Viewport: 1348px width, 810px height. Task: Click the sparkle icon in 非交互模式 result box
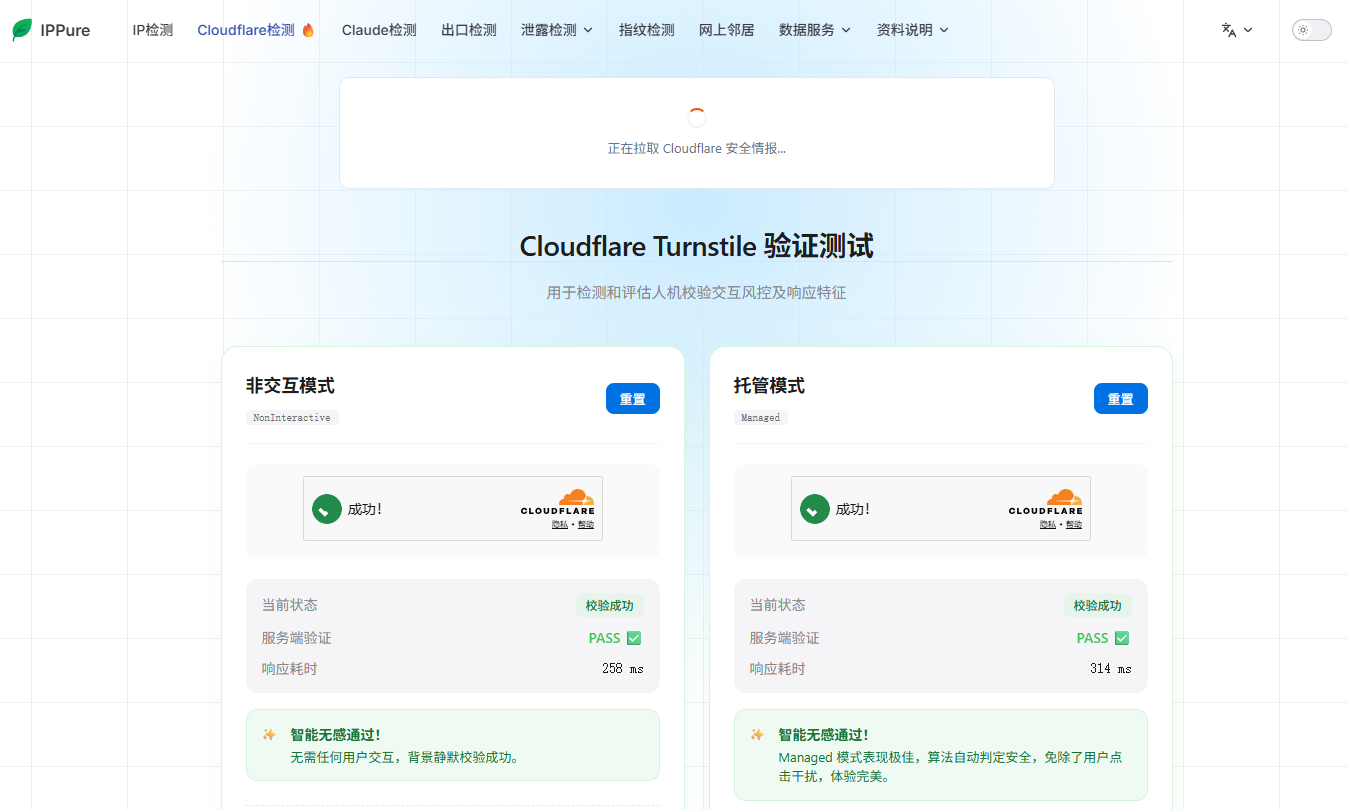click(x=269, y=735)
